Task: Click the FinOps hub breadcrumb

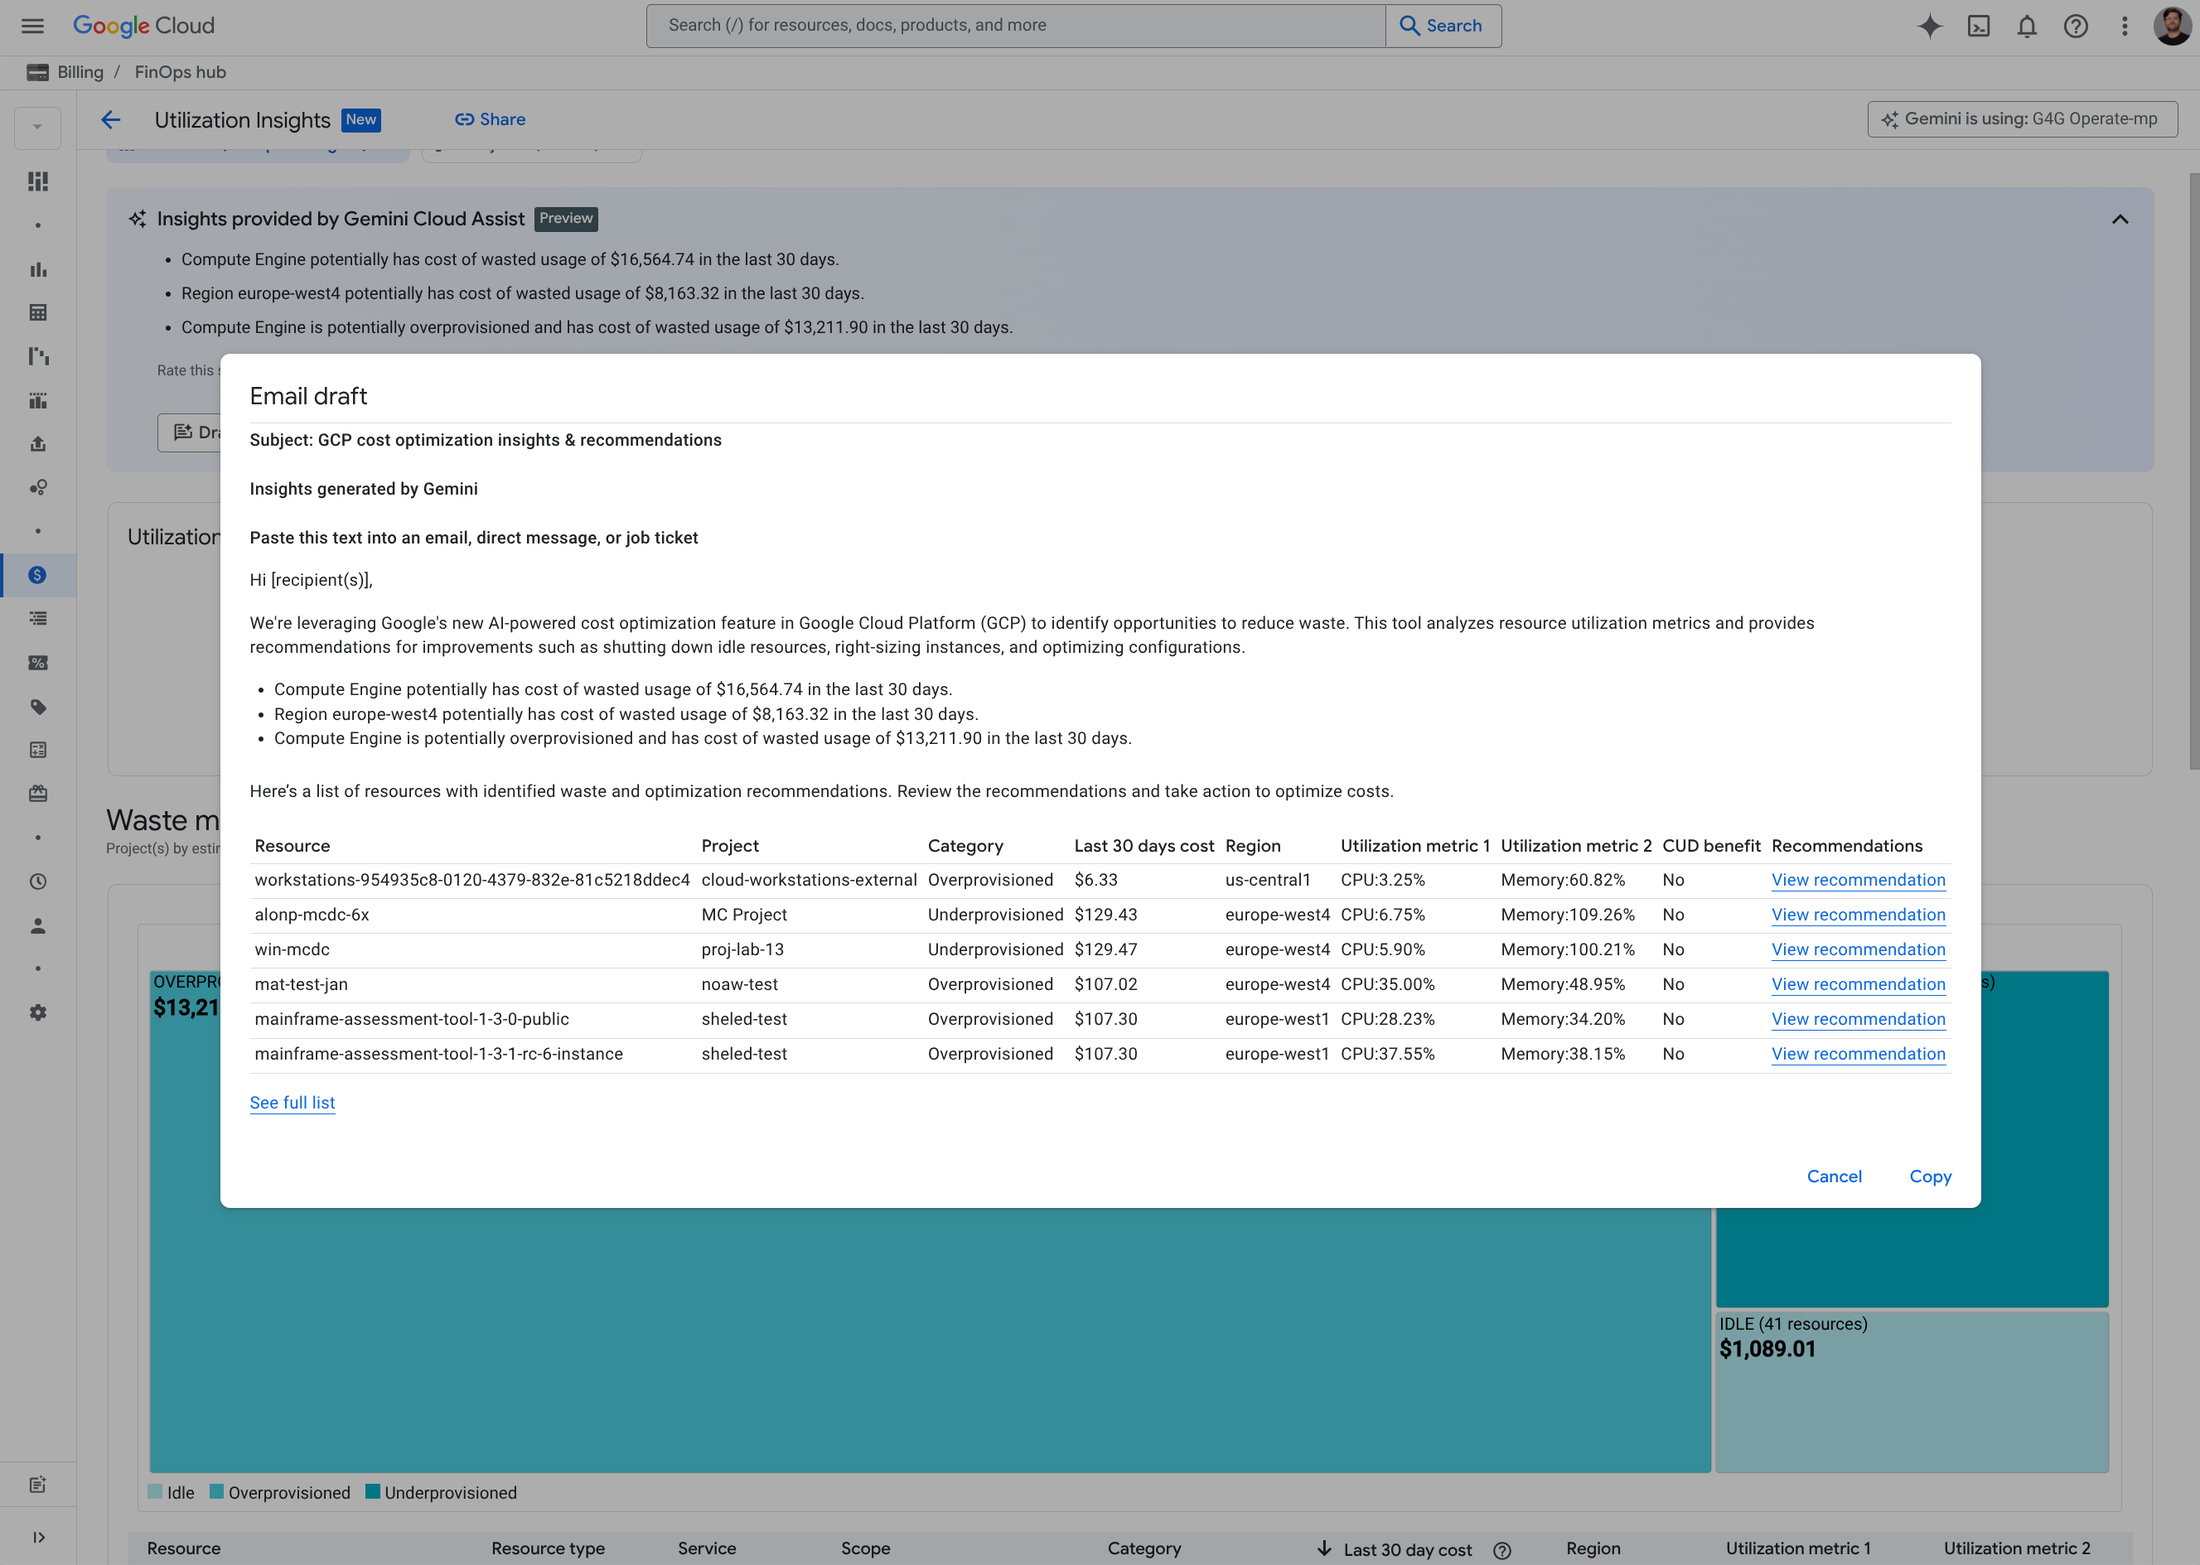Action: click(180, 72)
